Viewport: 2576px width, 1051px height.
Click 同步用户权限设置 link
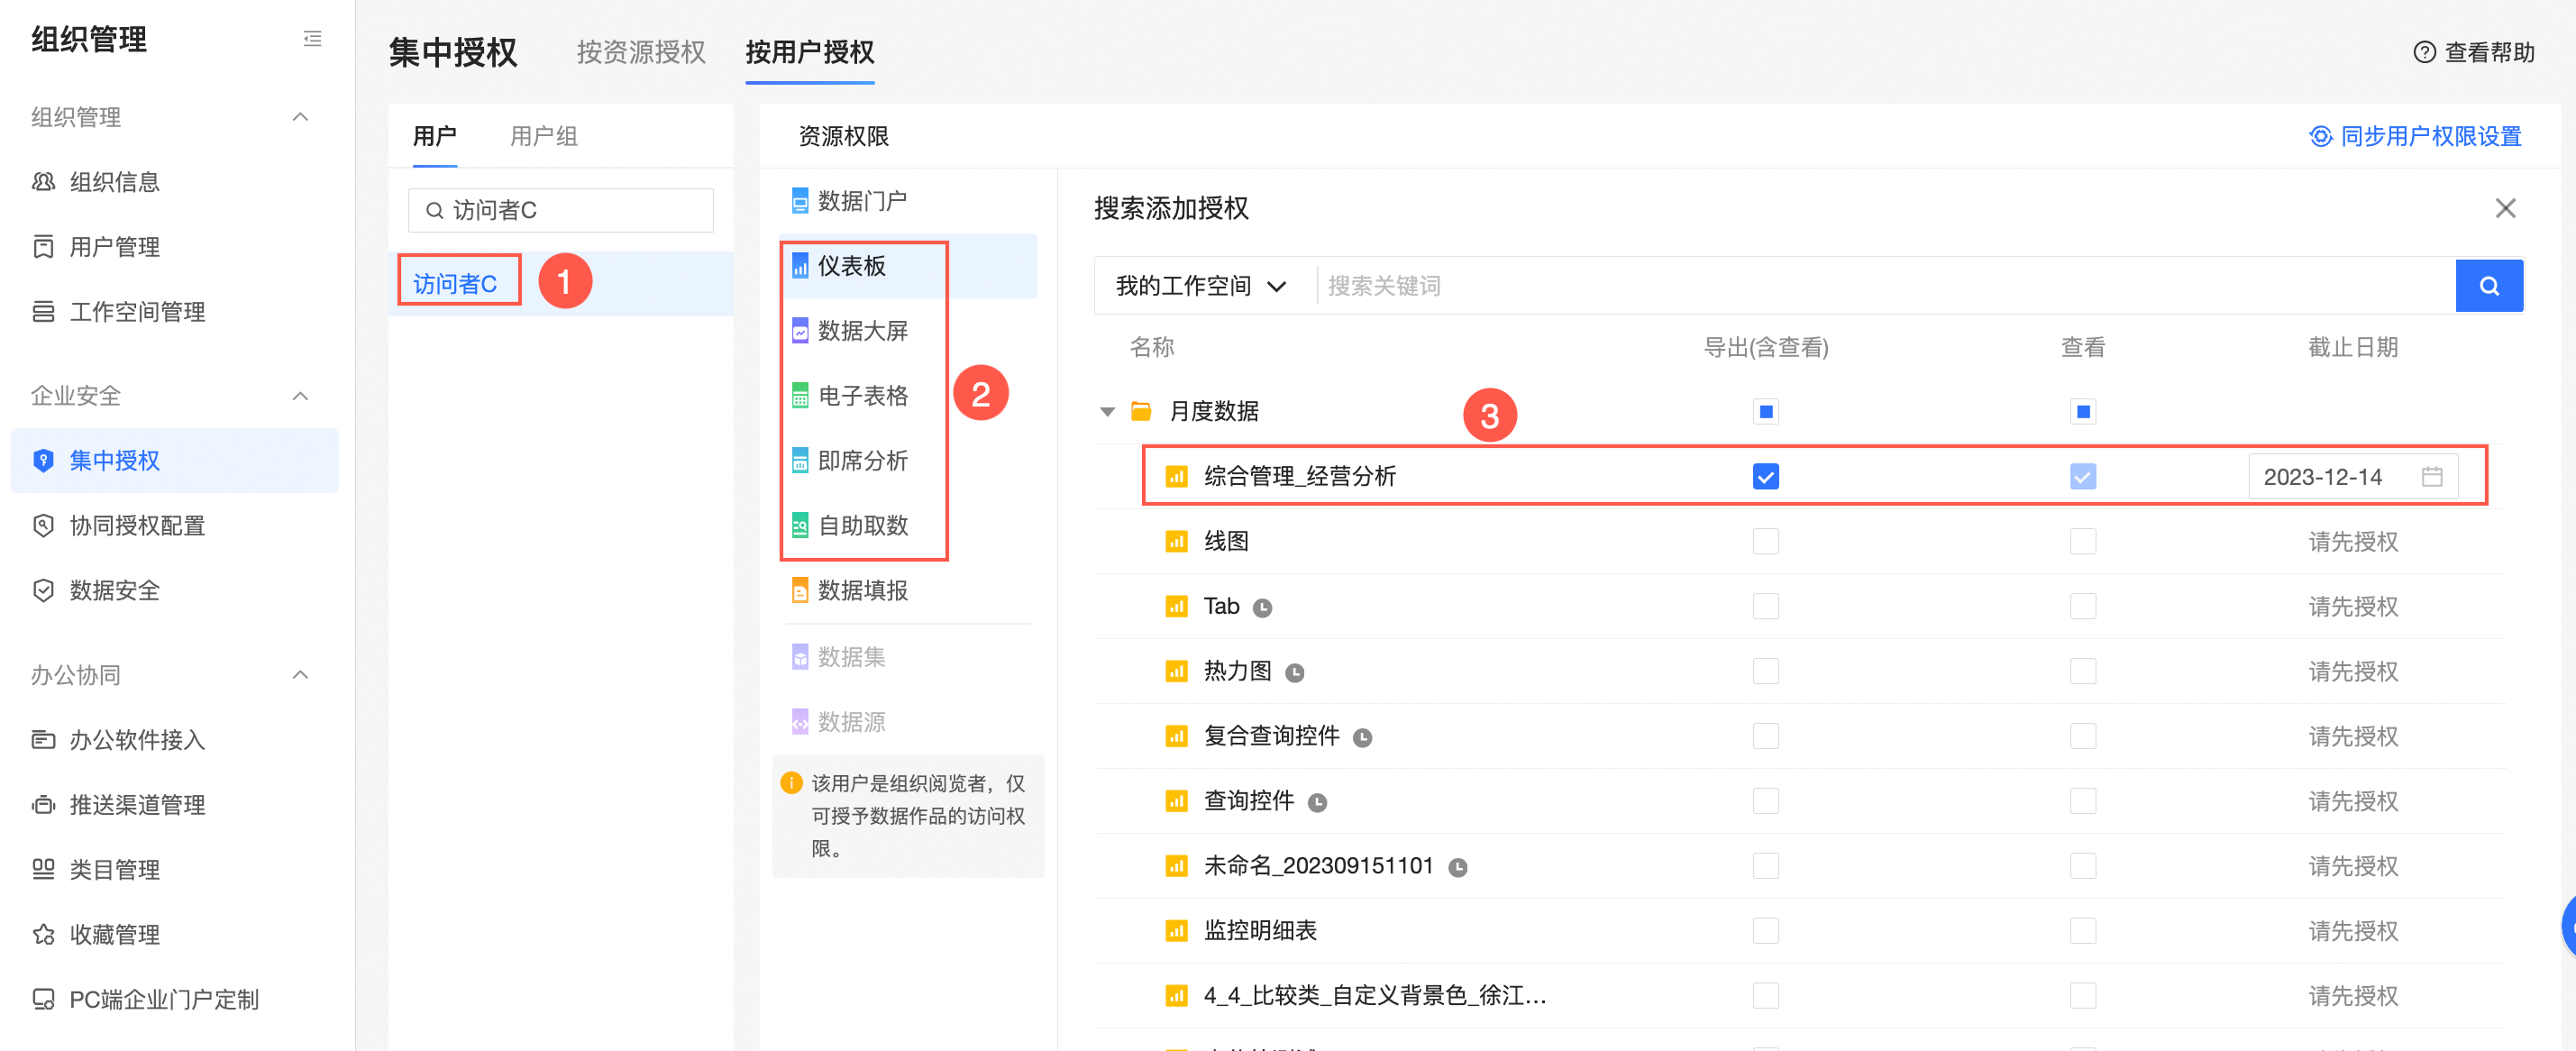coord(2430,136)
